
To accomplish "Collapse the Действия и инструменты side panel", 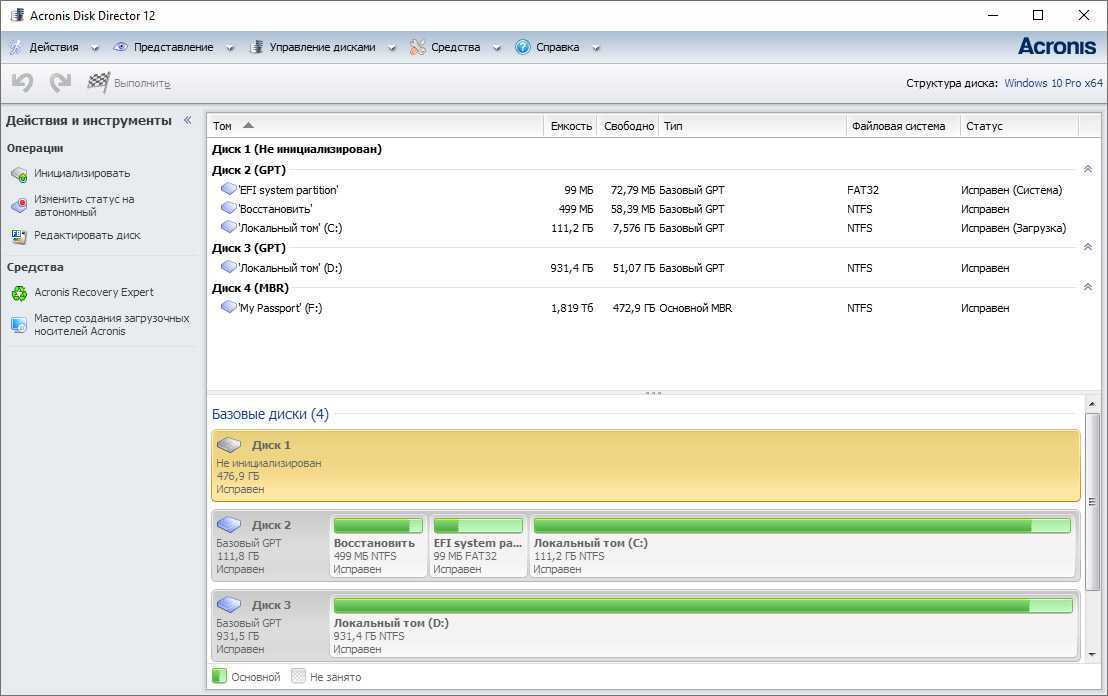I will point(187,120).
